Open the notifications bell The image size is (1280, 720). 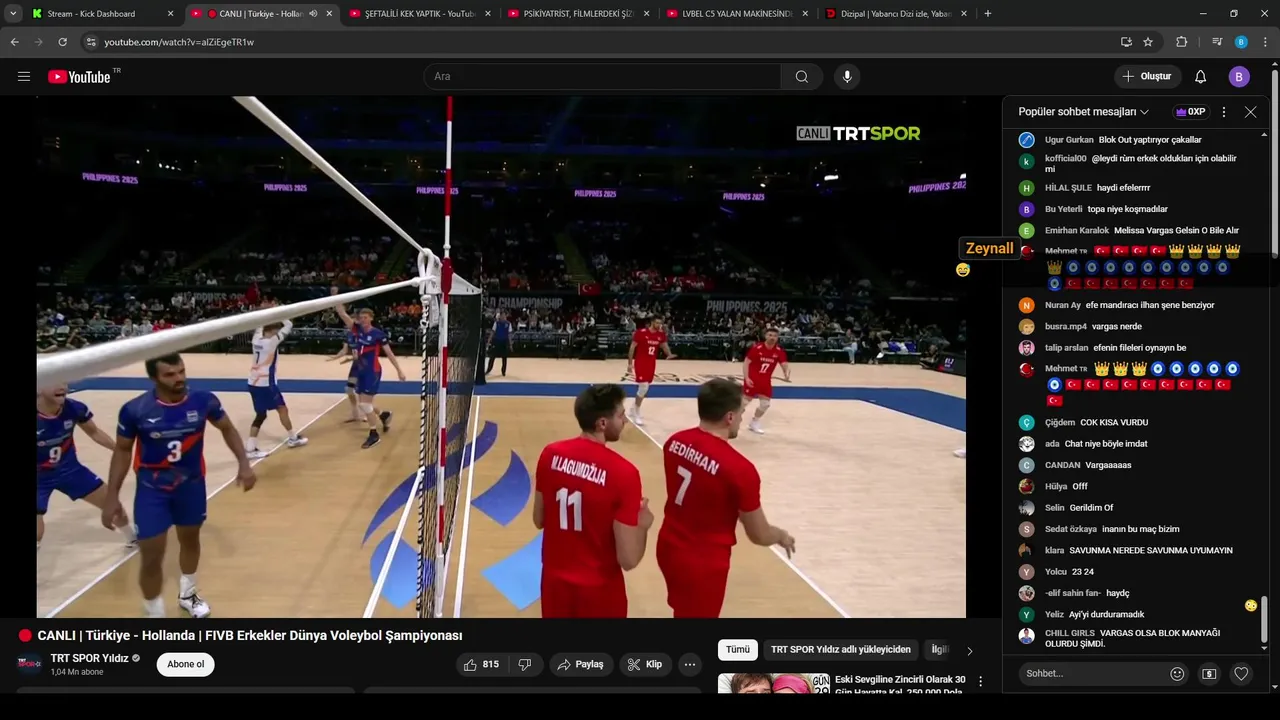1200,76
